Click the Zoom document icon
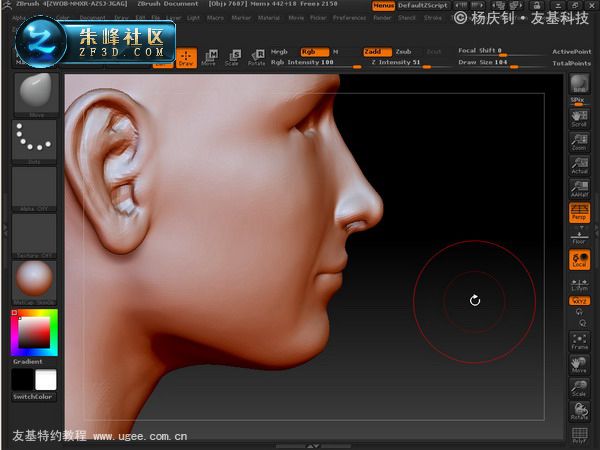600x450 pixels. [x=579, y=142]
